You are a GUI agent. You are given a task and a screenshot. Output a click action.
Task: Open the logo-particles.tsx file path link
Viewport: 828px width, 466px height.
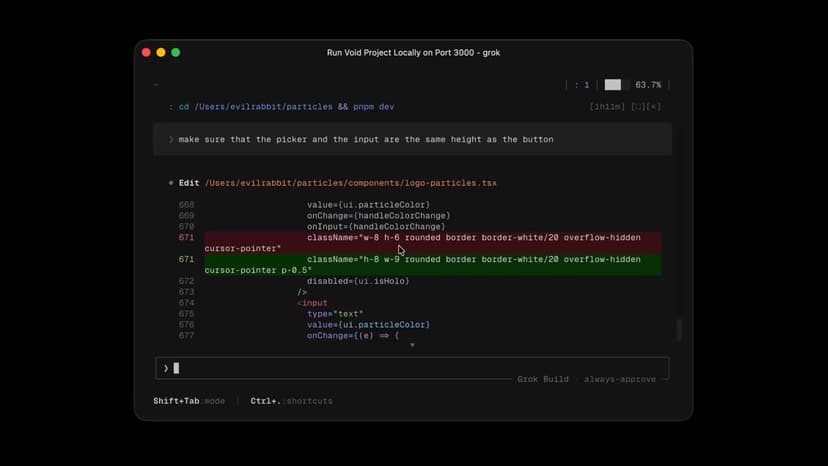(x=351, y=183)
